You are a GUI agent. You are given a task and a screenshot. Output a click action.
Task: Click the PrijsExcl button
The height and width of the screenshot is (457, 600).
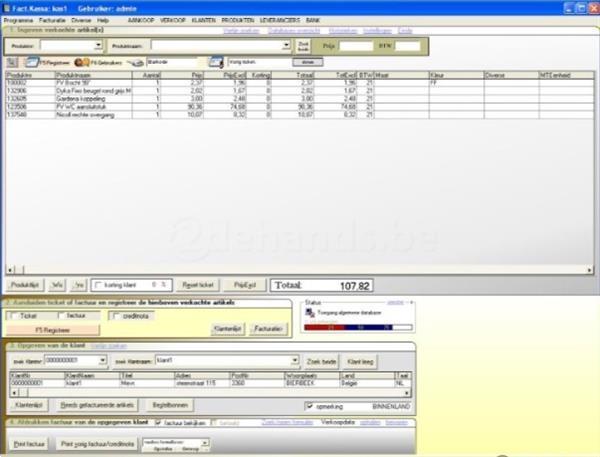[x=245, y=285]
